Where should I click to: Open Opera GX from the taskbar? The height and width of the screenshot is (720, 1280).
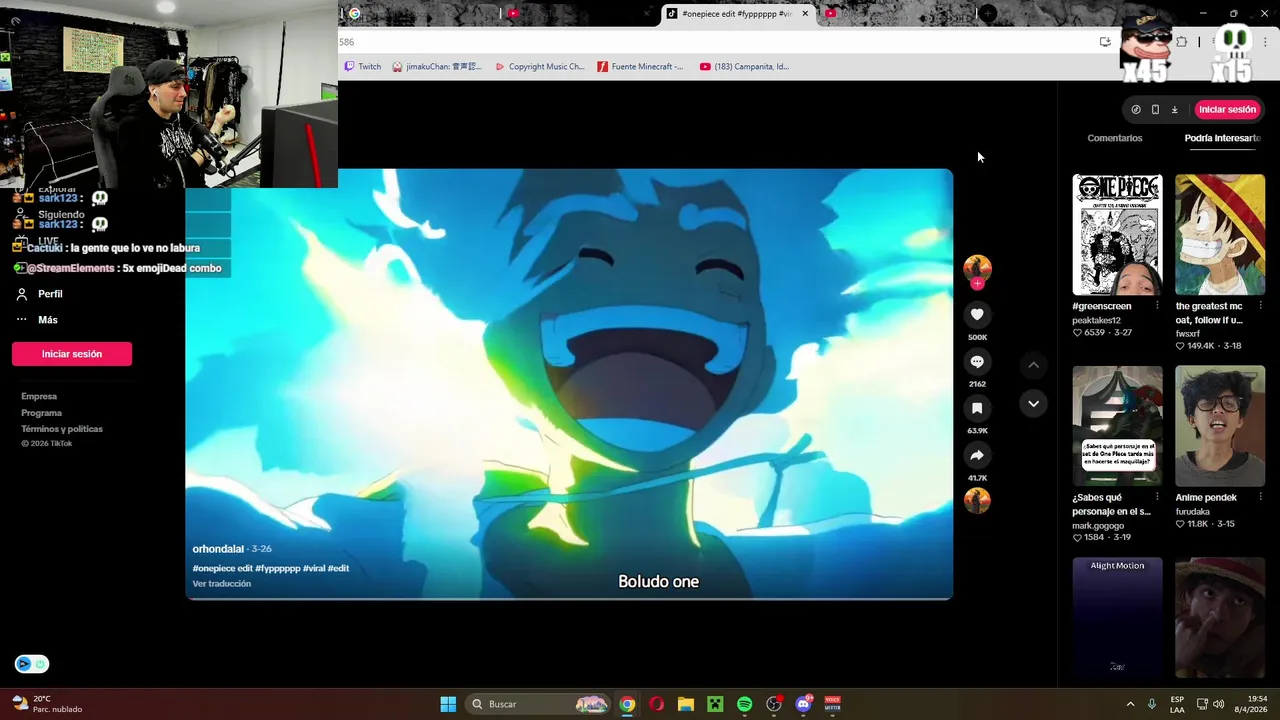pos(656,704)
